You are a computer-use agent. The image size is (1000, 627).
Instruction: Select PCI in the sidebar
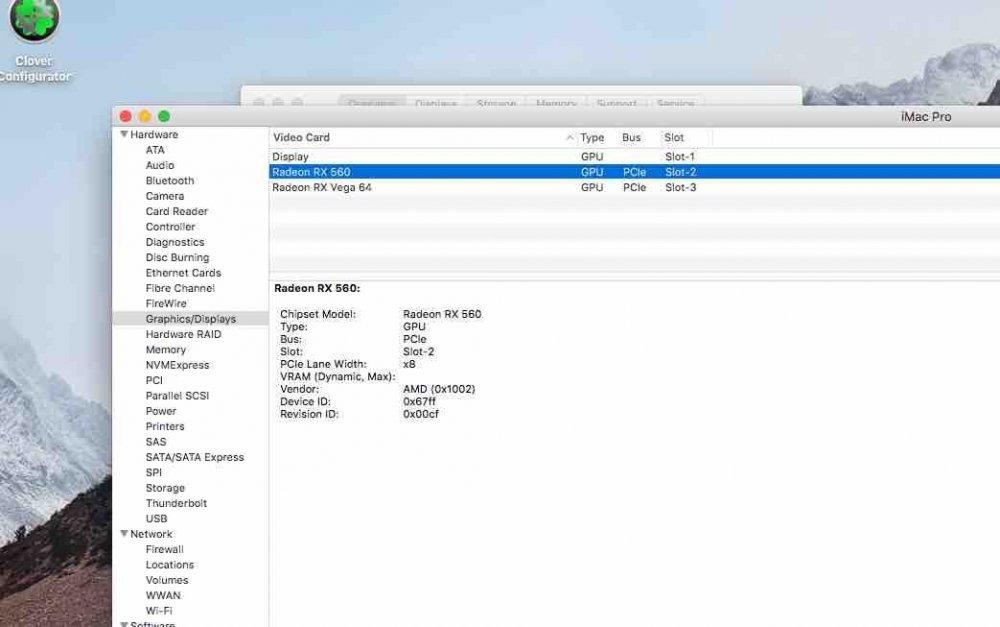click(x=154, y=380)
